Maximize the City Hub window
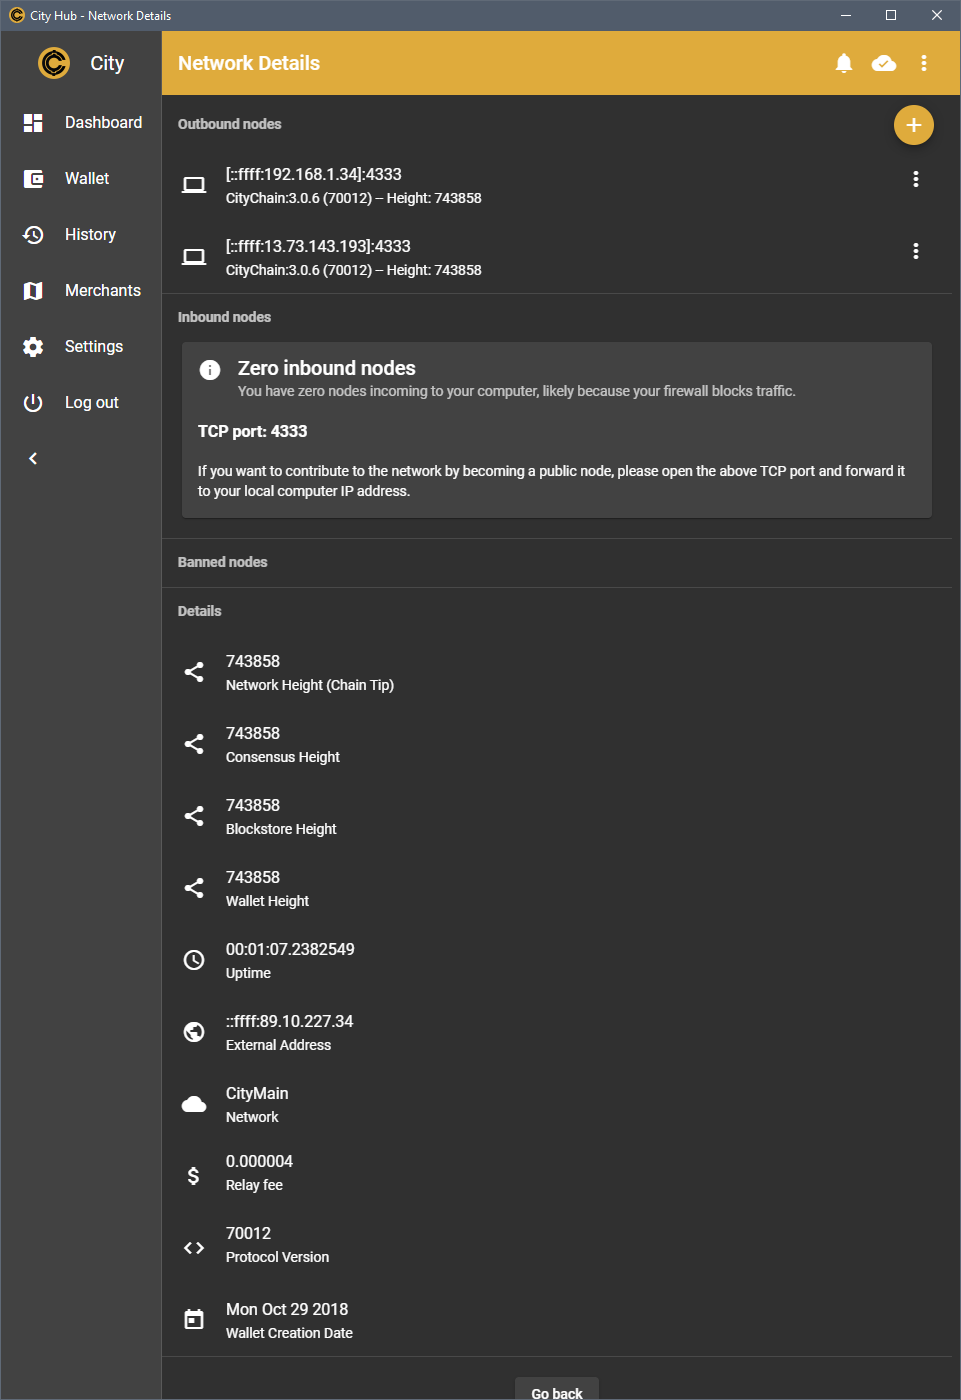The height and width of the screenshot is (1400, 961). coord(891,15)
